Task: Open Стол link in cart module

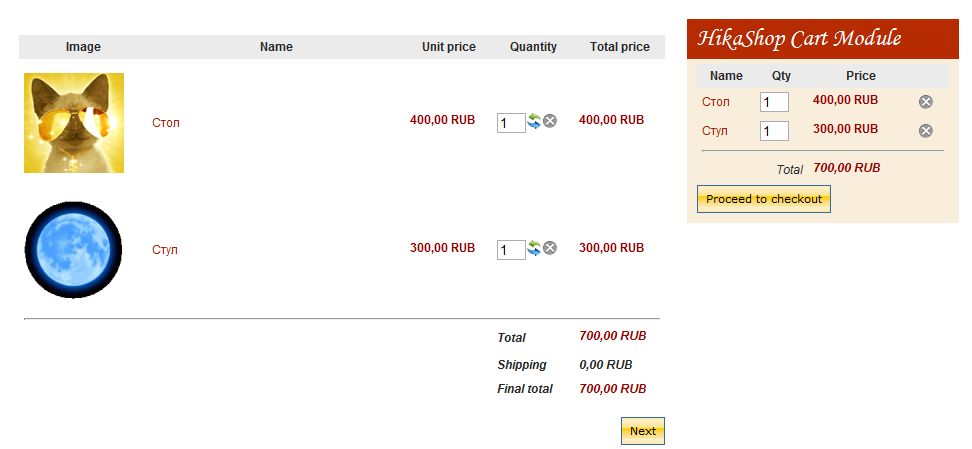Action: coord(716,102)
